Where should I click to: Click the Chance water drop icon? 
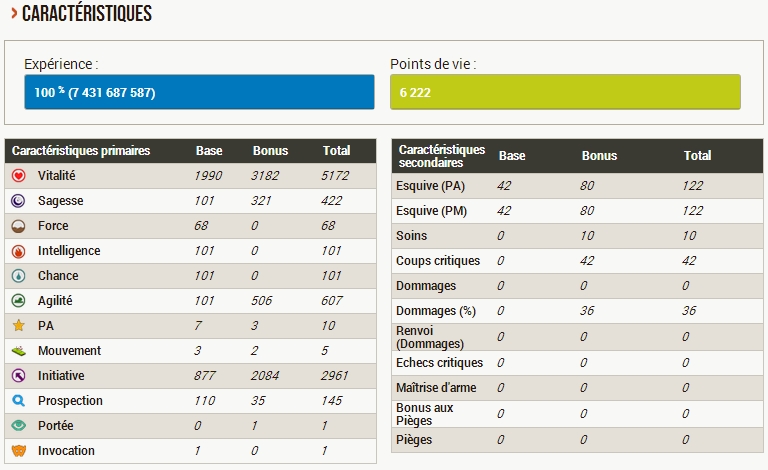(19, 276)
